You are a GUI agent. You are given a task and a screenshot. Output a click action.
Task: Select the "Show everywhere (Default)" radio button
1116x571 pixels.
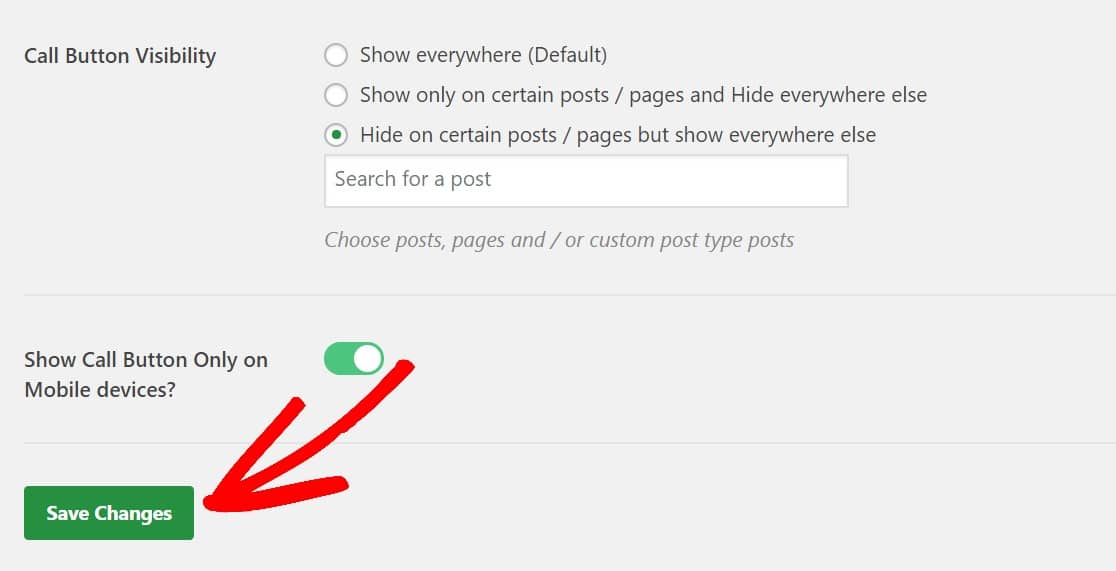[336, 55]
